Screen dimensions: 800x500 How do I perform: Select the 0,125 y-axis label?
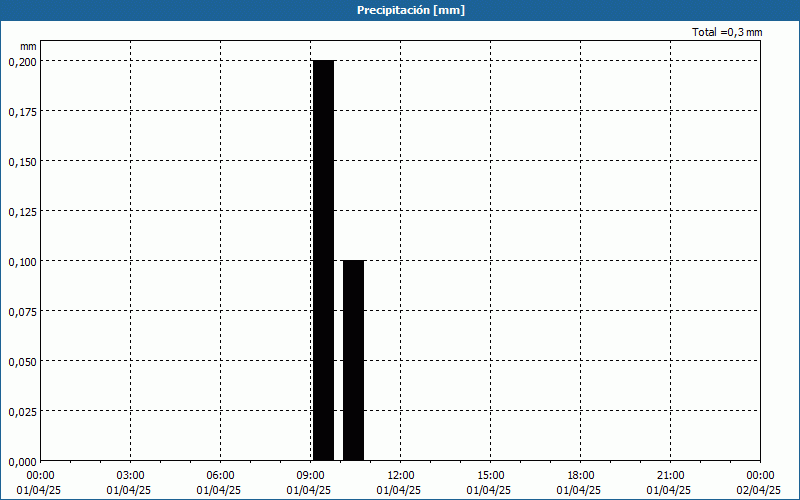(x=22, y=212)
